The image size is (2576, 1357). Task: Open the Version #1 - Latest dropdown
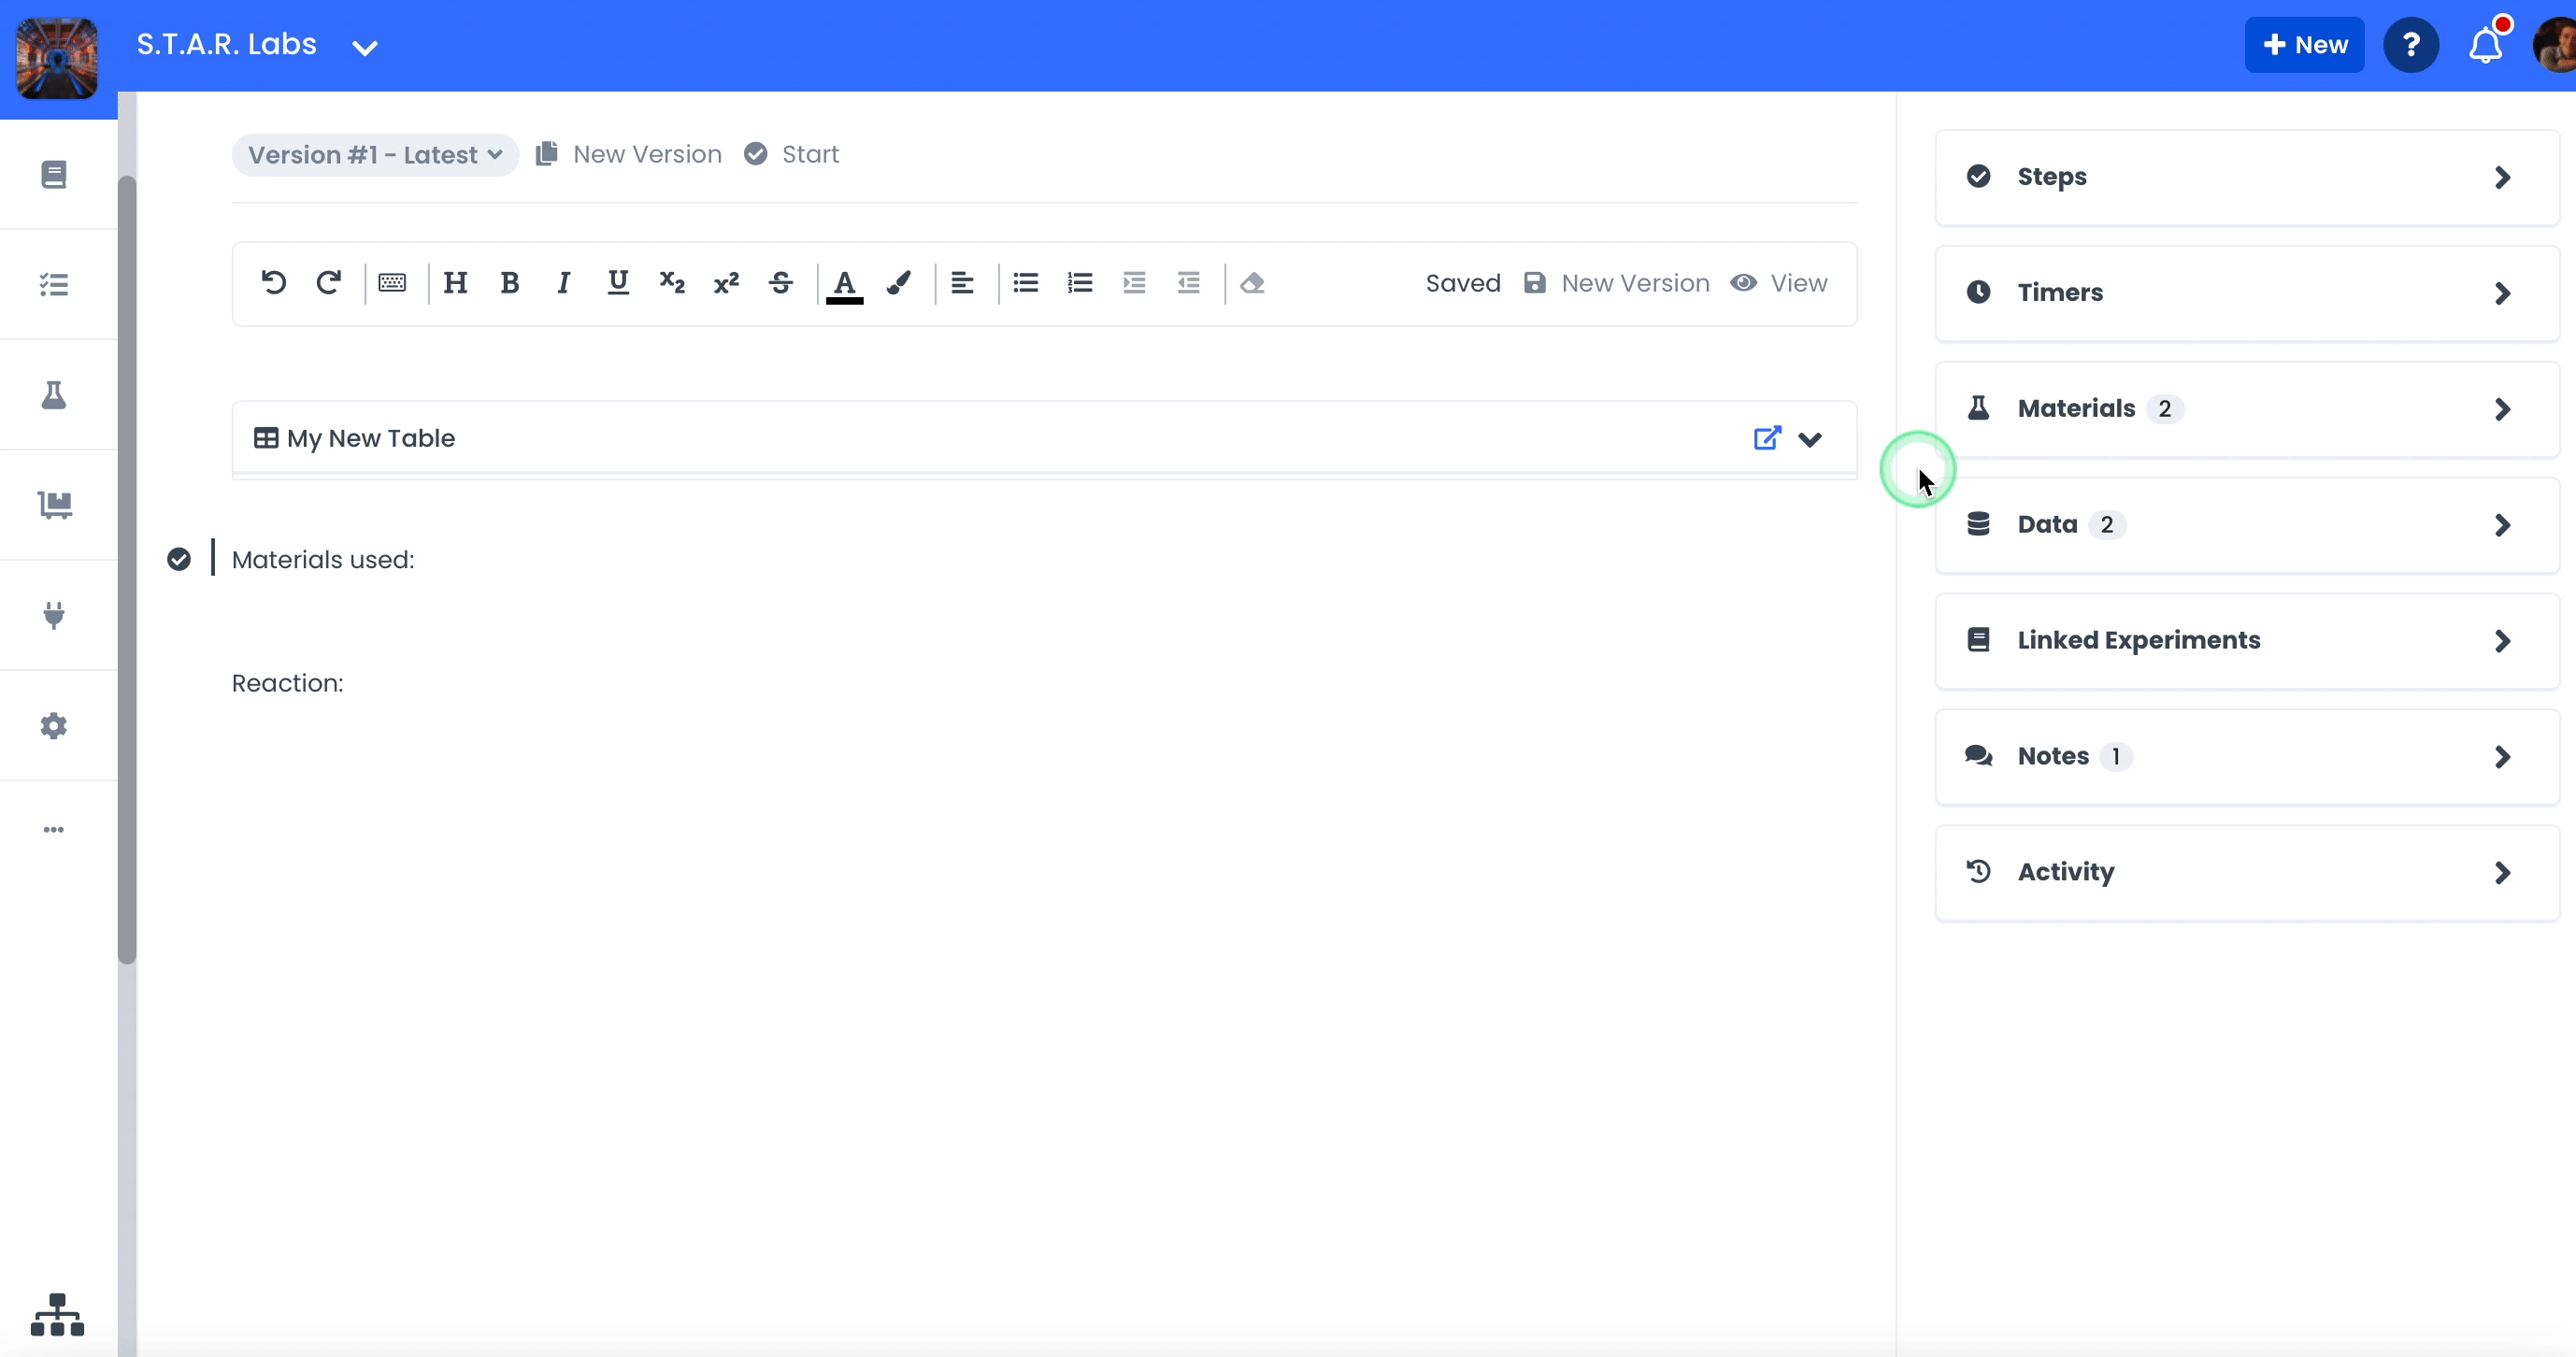click(374, 154)
